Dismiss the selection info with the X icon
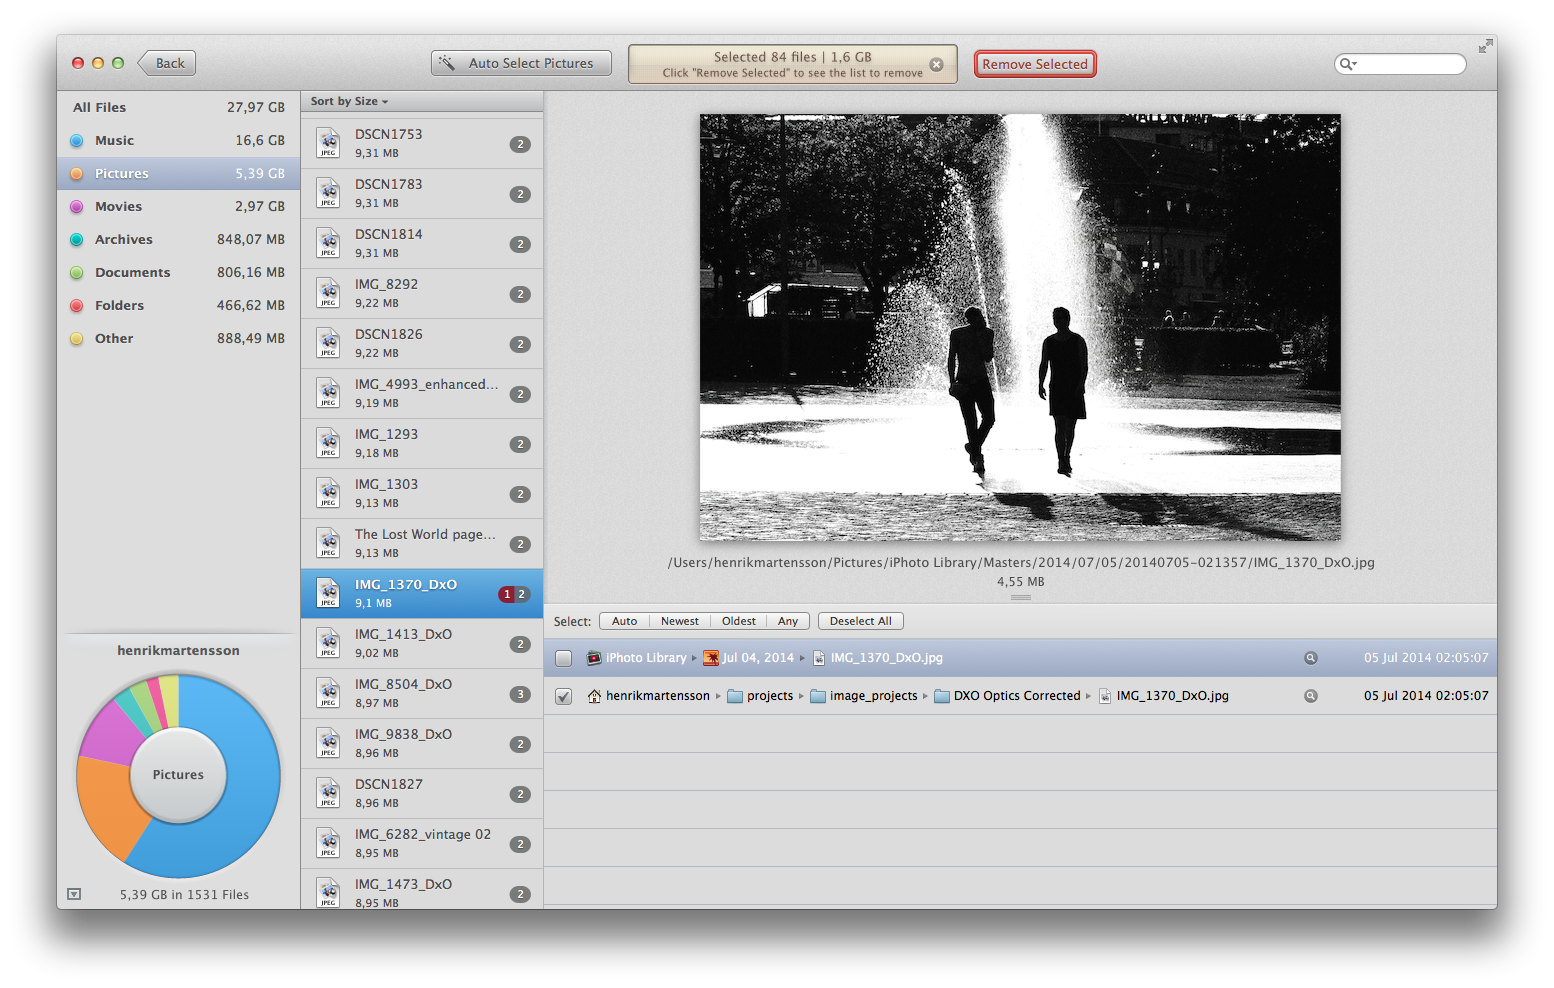1554x988 pixels. [x=936, y=64]
